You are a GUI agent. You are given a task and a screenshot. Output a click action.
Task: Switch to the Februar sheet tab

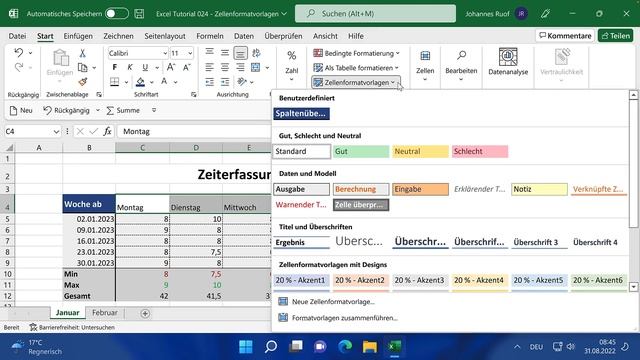tap(104, 313)
